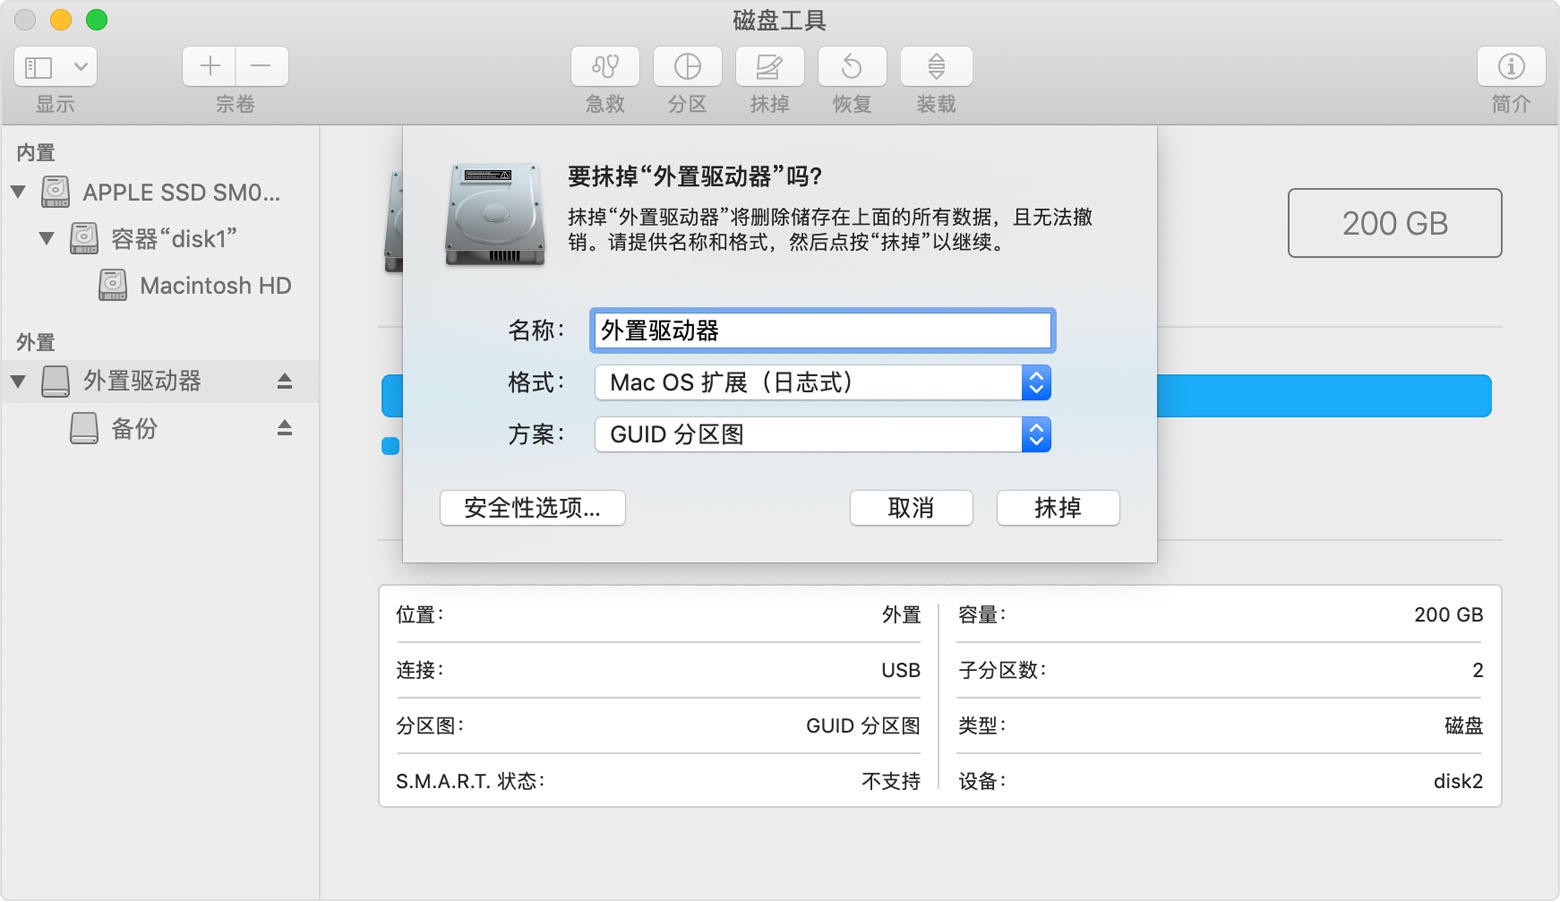The width and height of the screenshot is (1560, 902).
Task: Add a volume with the plus button
Action: tap(209, 67)
